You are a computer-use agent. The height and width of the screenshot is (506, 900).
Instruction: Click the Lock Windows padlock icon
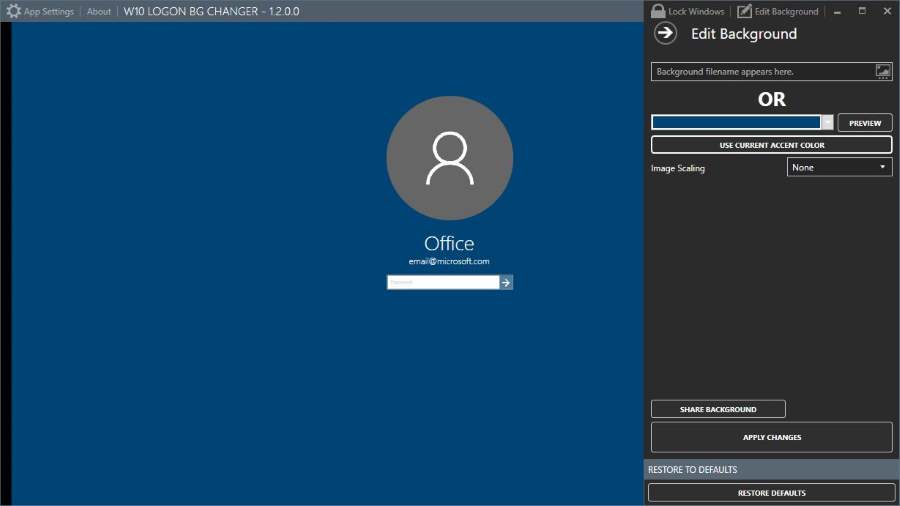tap(658, 11)
